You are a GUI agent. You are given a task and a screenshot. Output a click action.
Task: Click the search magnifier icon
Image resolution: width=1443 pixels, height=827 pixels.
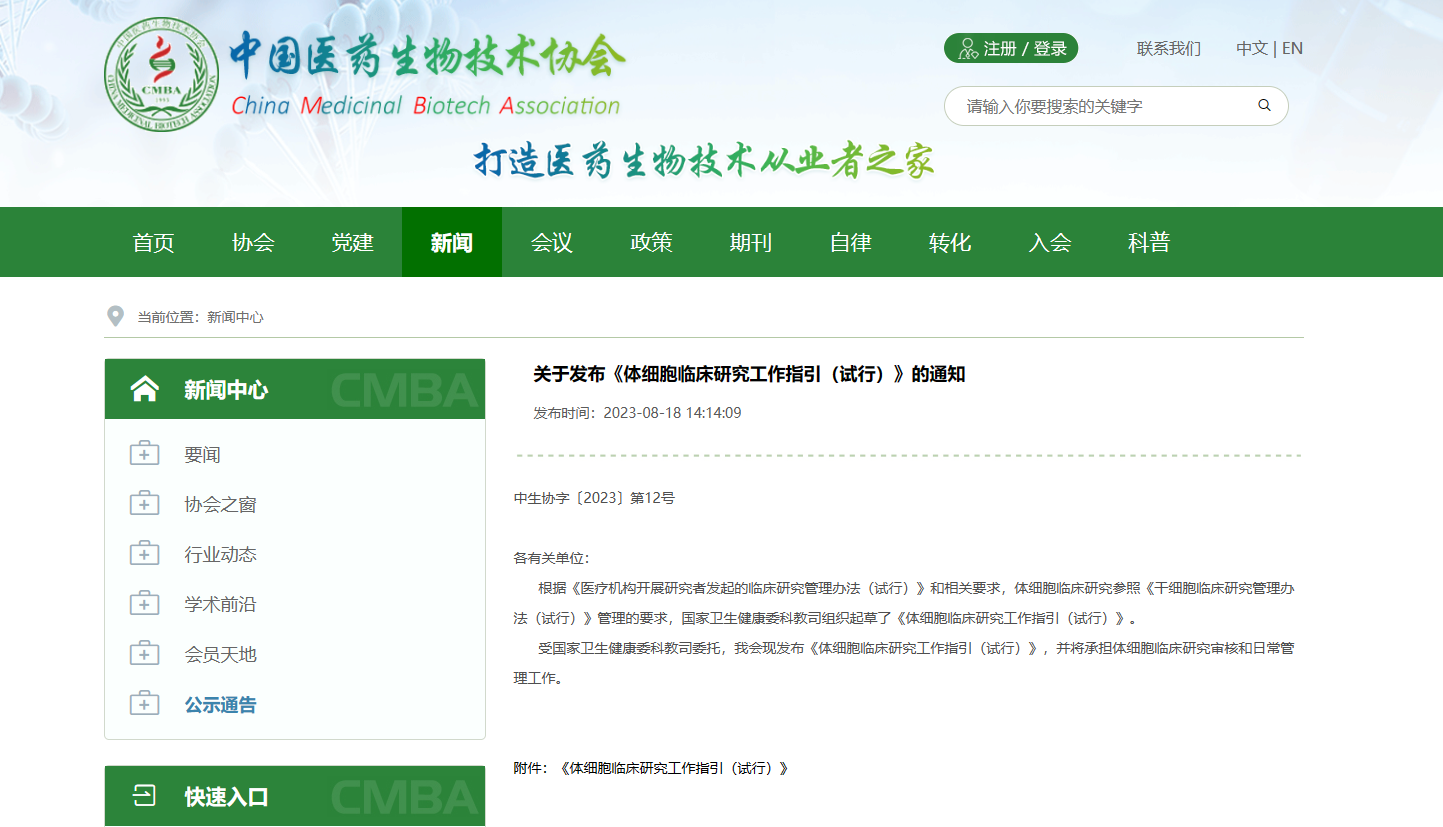click(x=1264, y=105)
